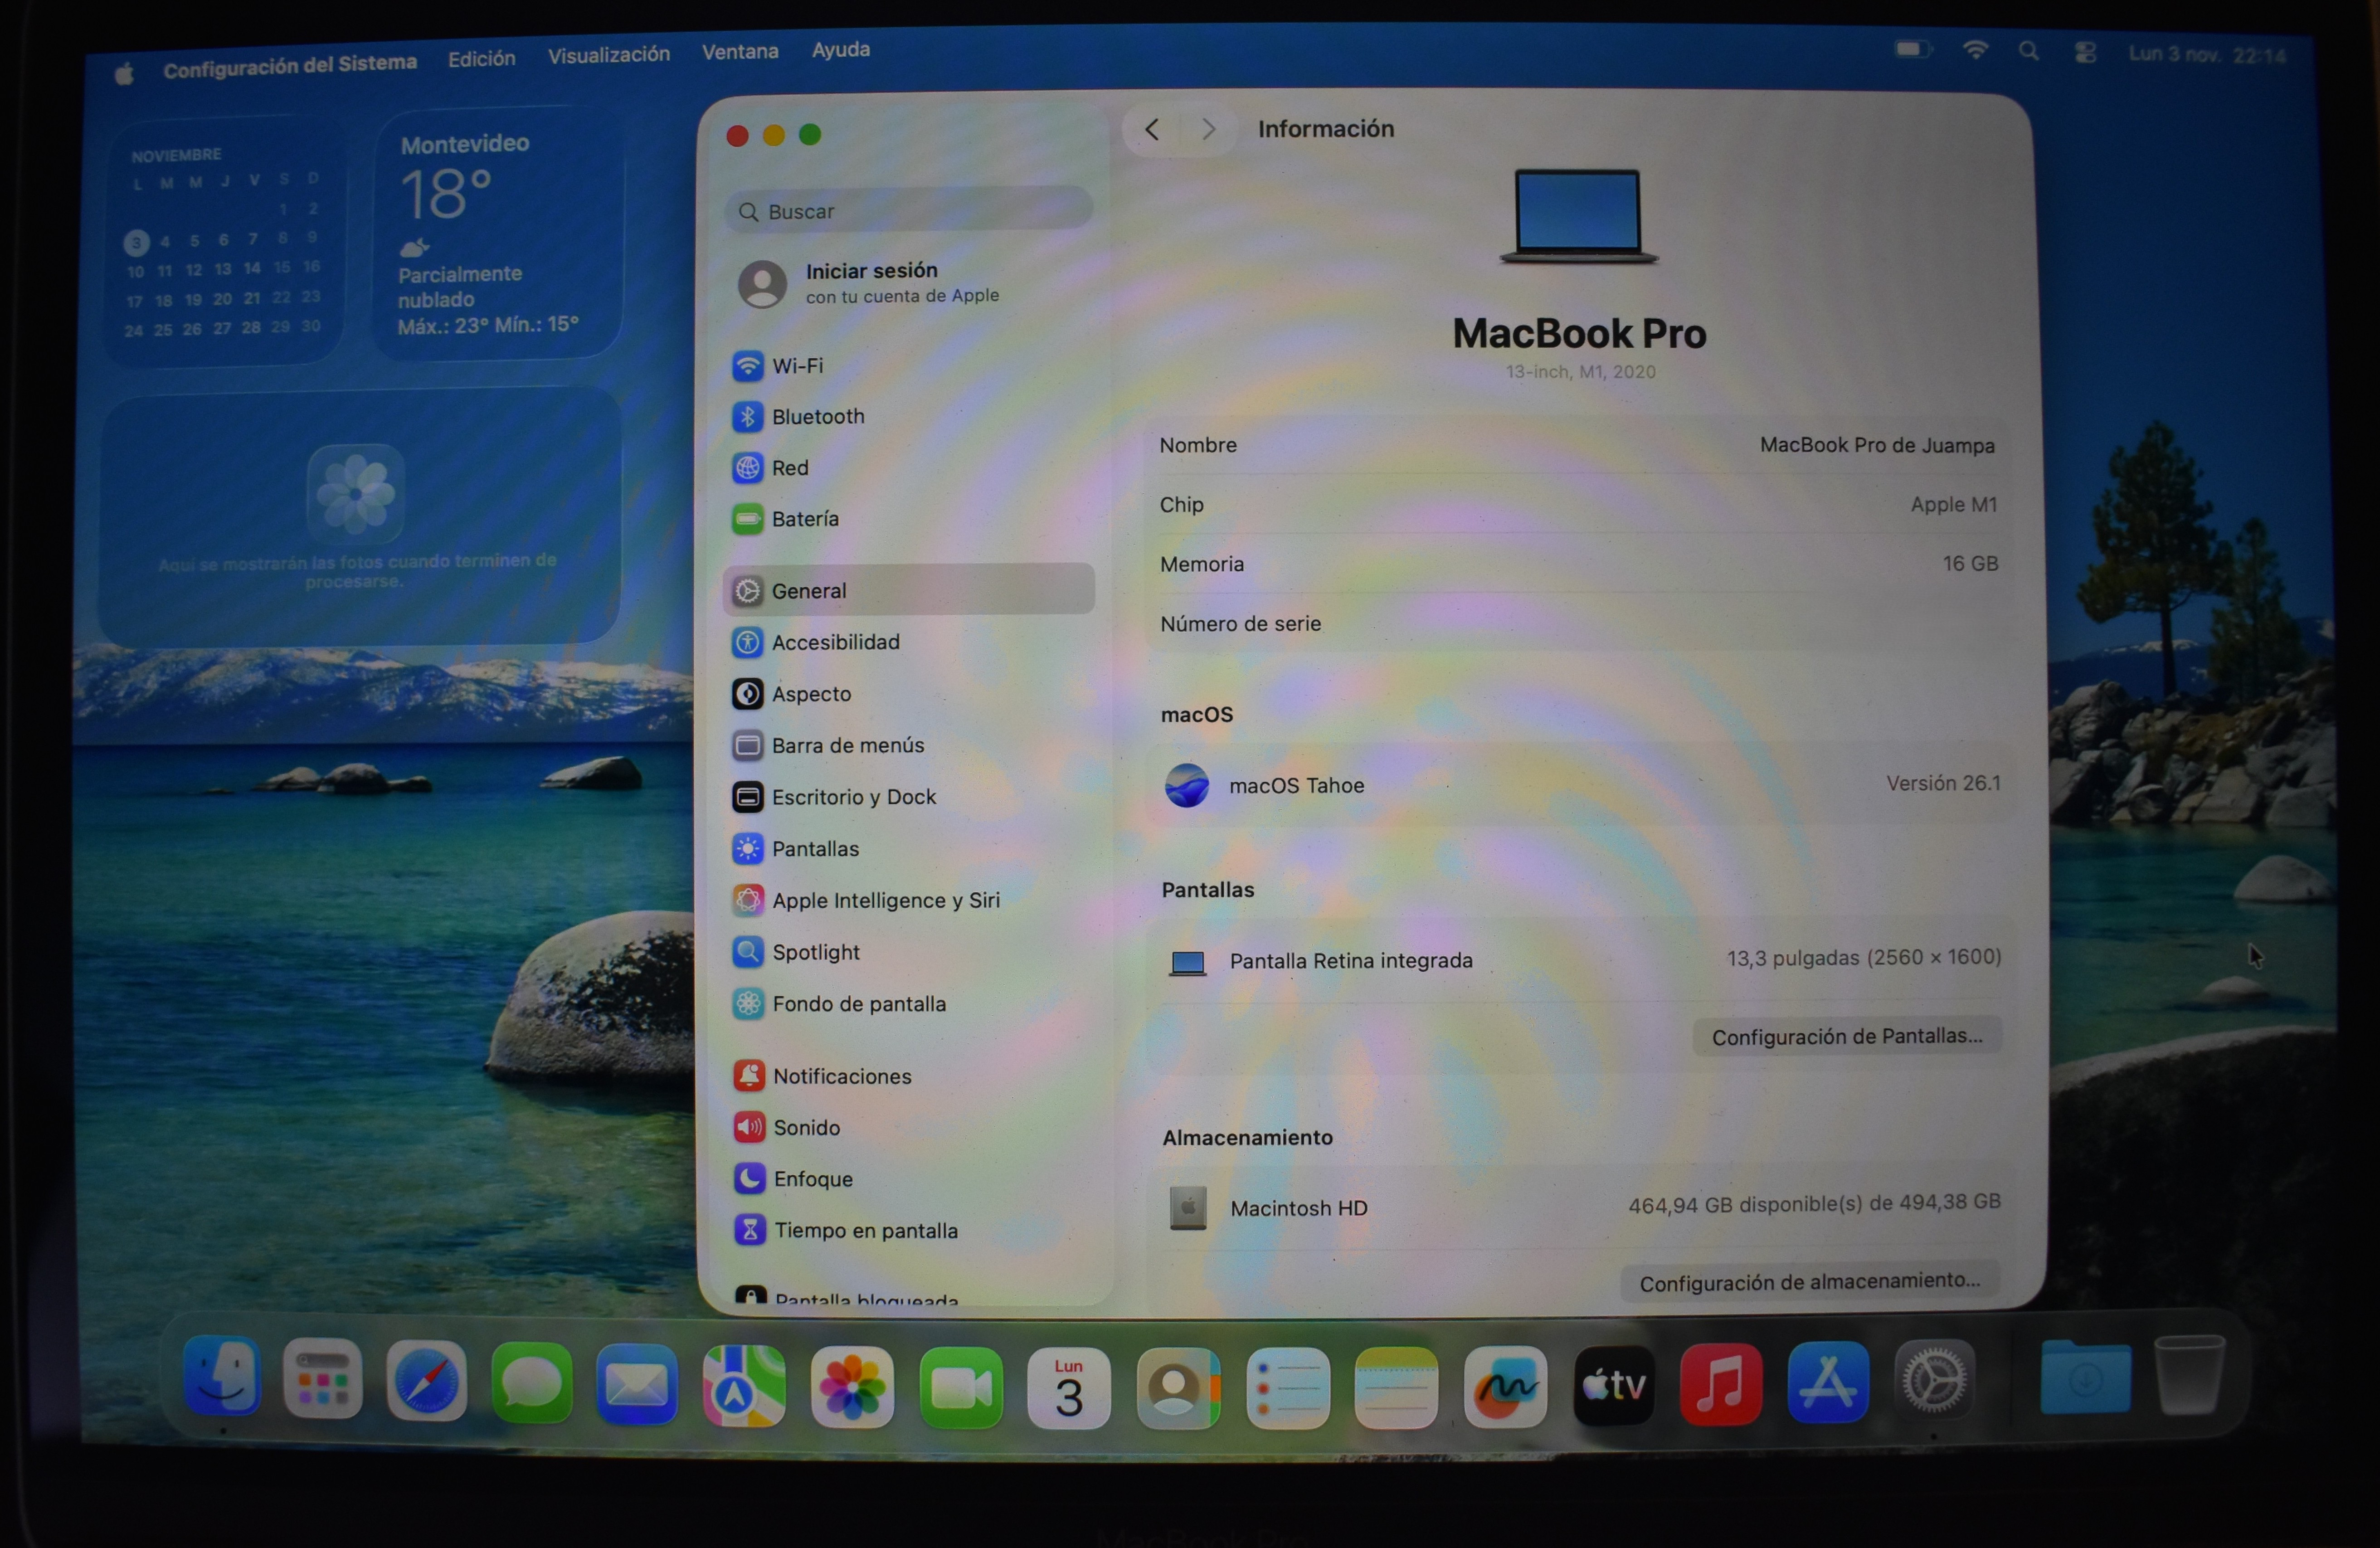Open Spotlight settings
Viewport: 2380px width, 1548px height.
[908, 952]
